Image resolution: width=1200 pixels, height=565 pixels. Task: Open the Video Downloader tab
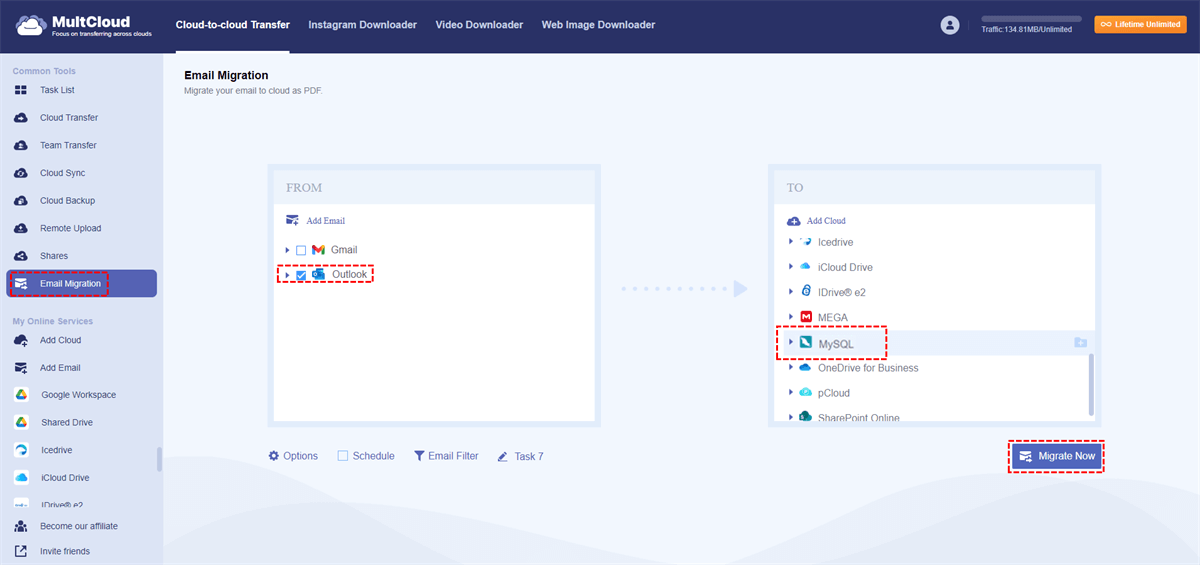[x=479, y=25]
